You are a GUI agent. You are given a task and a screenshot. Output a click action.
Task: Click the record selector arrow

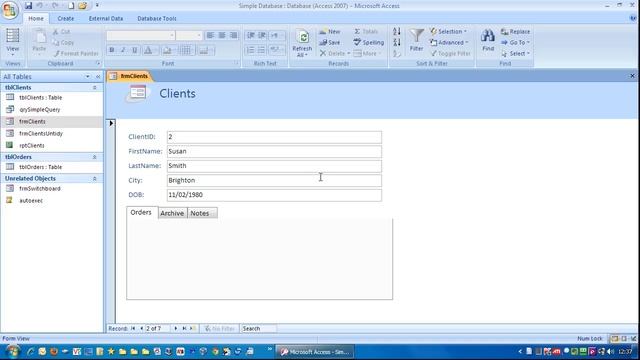pyautogui.click(x=111, y=123)
